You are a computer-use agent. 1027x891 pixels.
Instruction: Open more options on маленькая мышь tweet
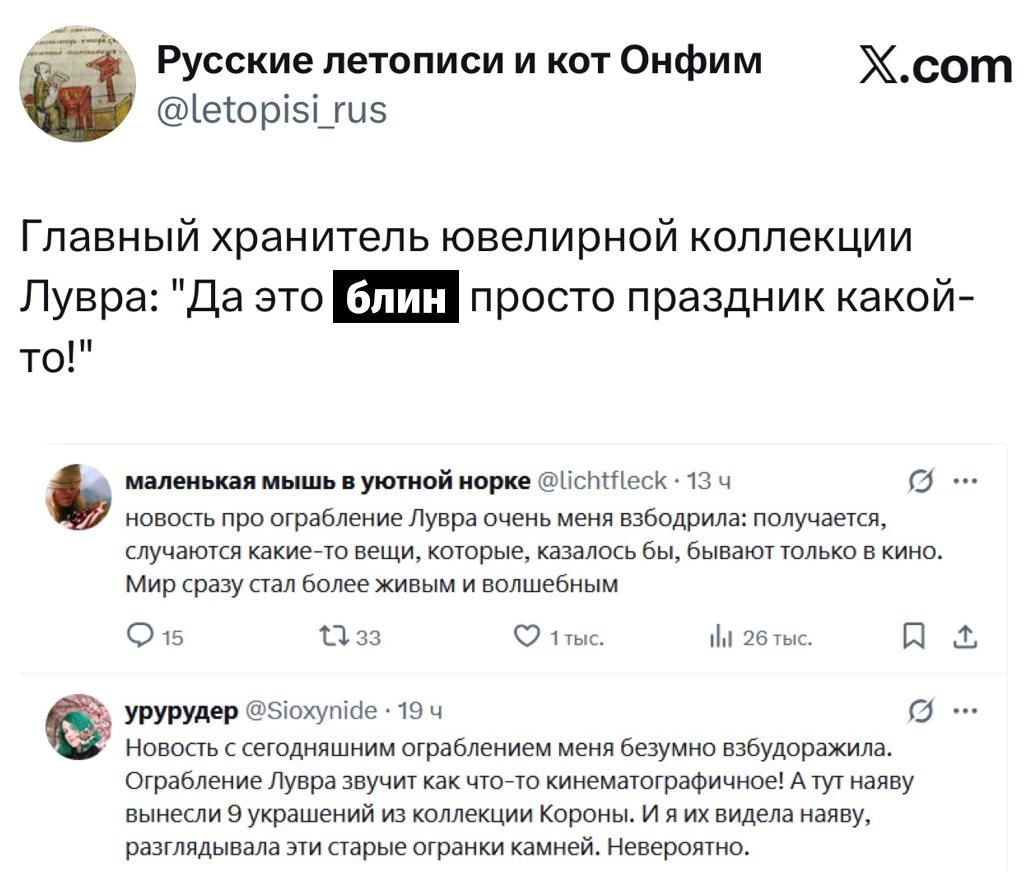coord(965,482)
